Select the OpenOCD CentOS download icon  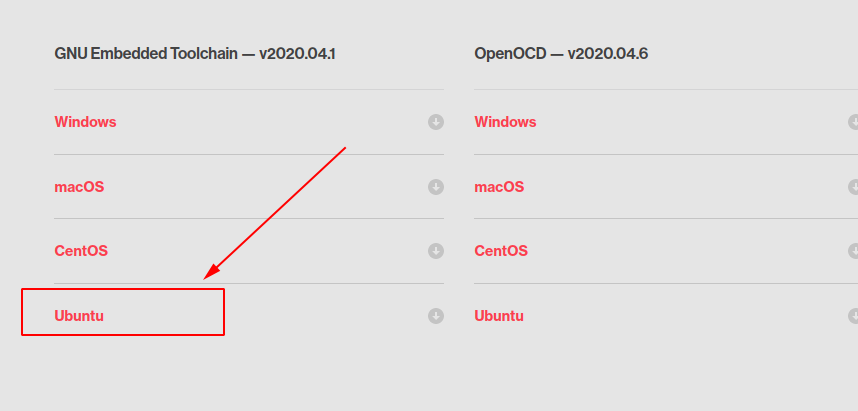[x=853, y=251]
